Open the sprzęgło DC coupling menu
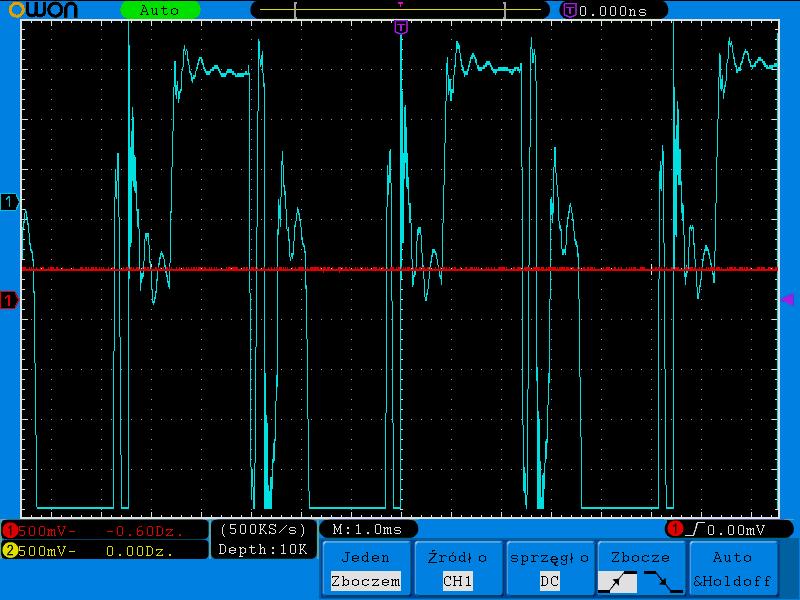Viewport: 800px width, 600px height. tap(549, 569)
